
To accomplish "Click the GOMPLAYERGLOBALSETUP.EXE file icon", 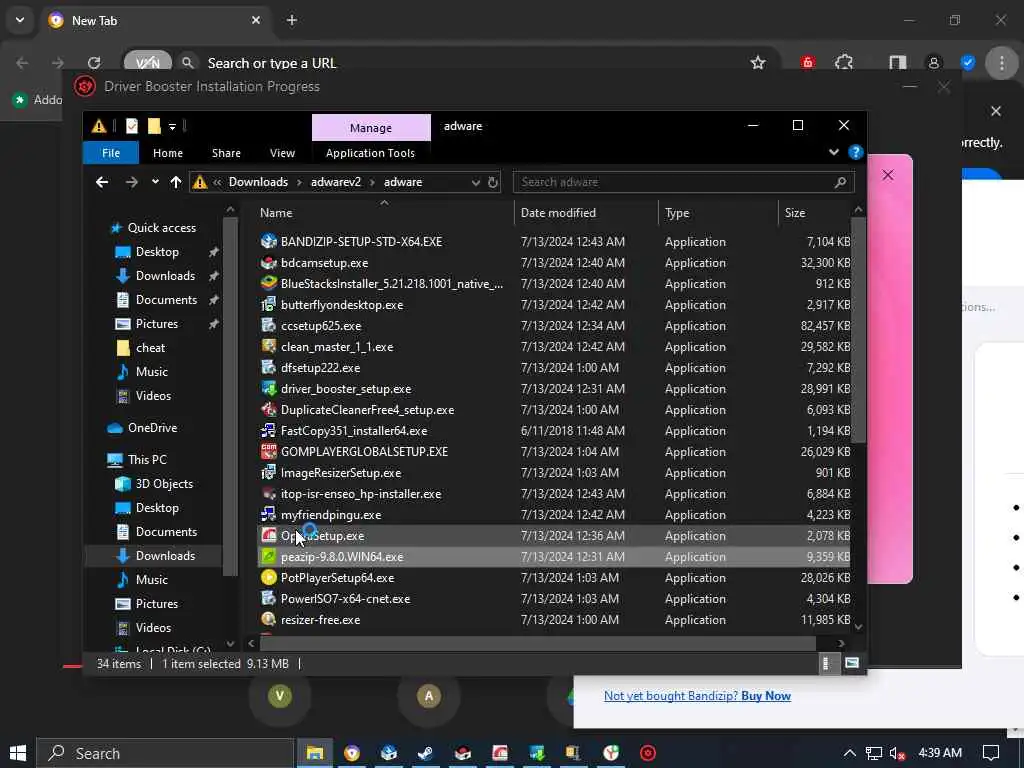I will pos(268,451).
